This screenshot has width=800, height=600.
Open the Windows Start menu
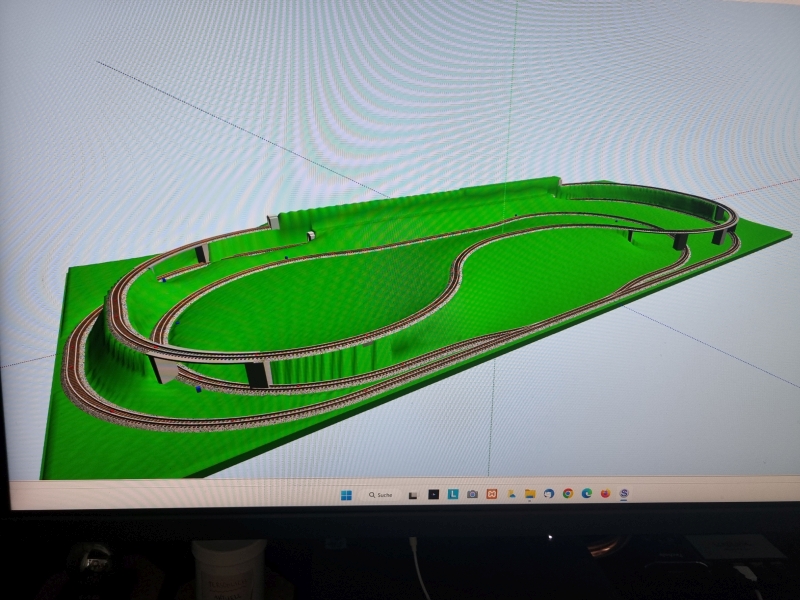click(x=346, y=495)
